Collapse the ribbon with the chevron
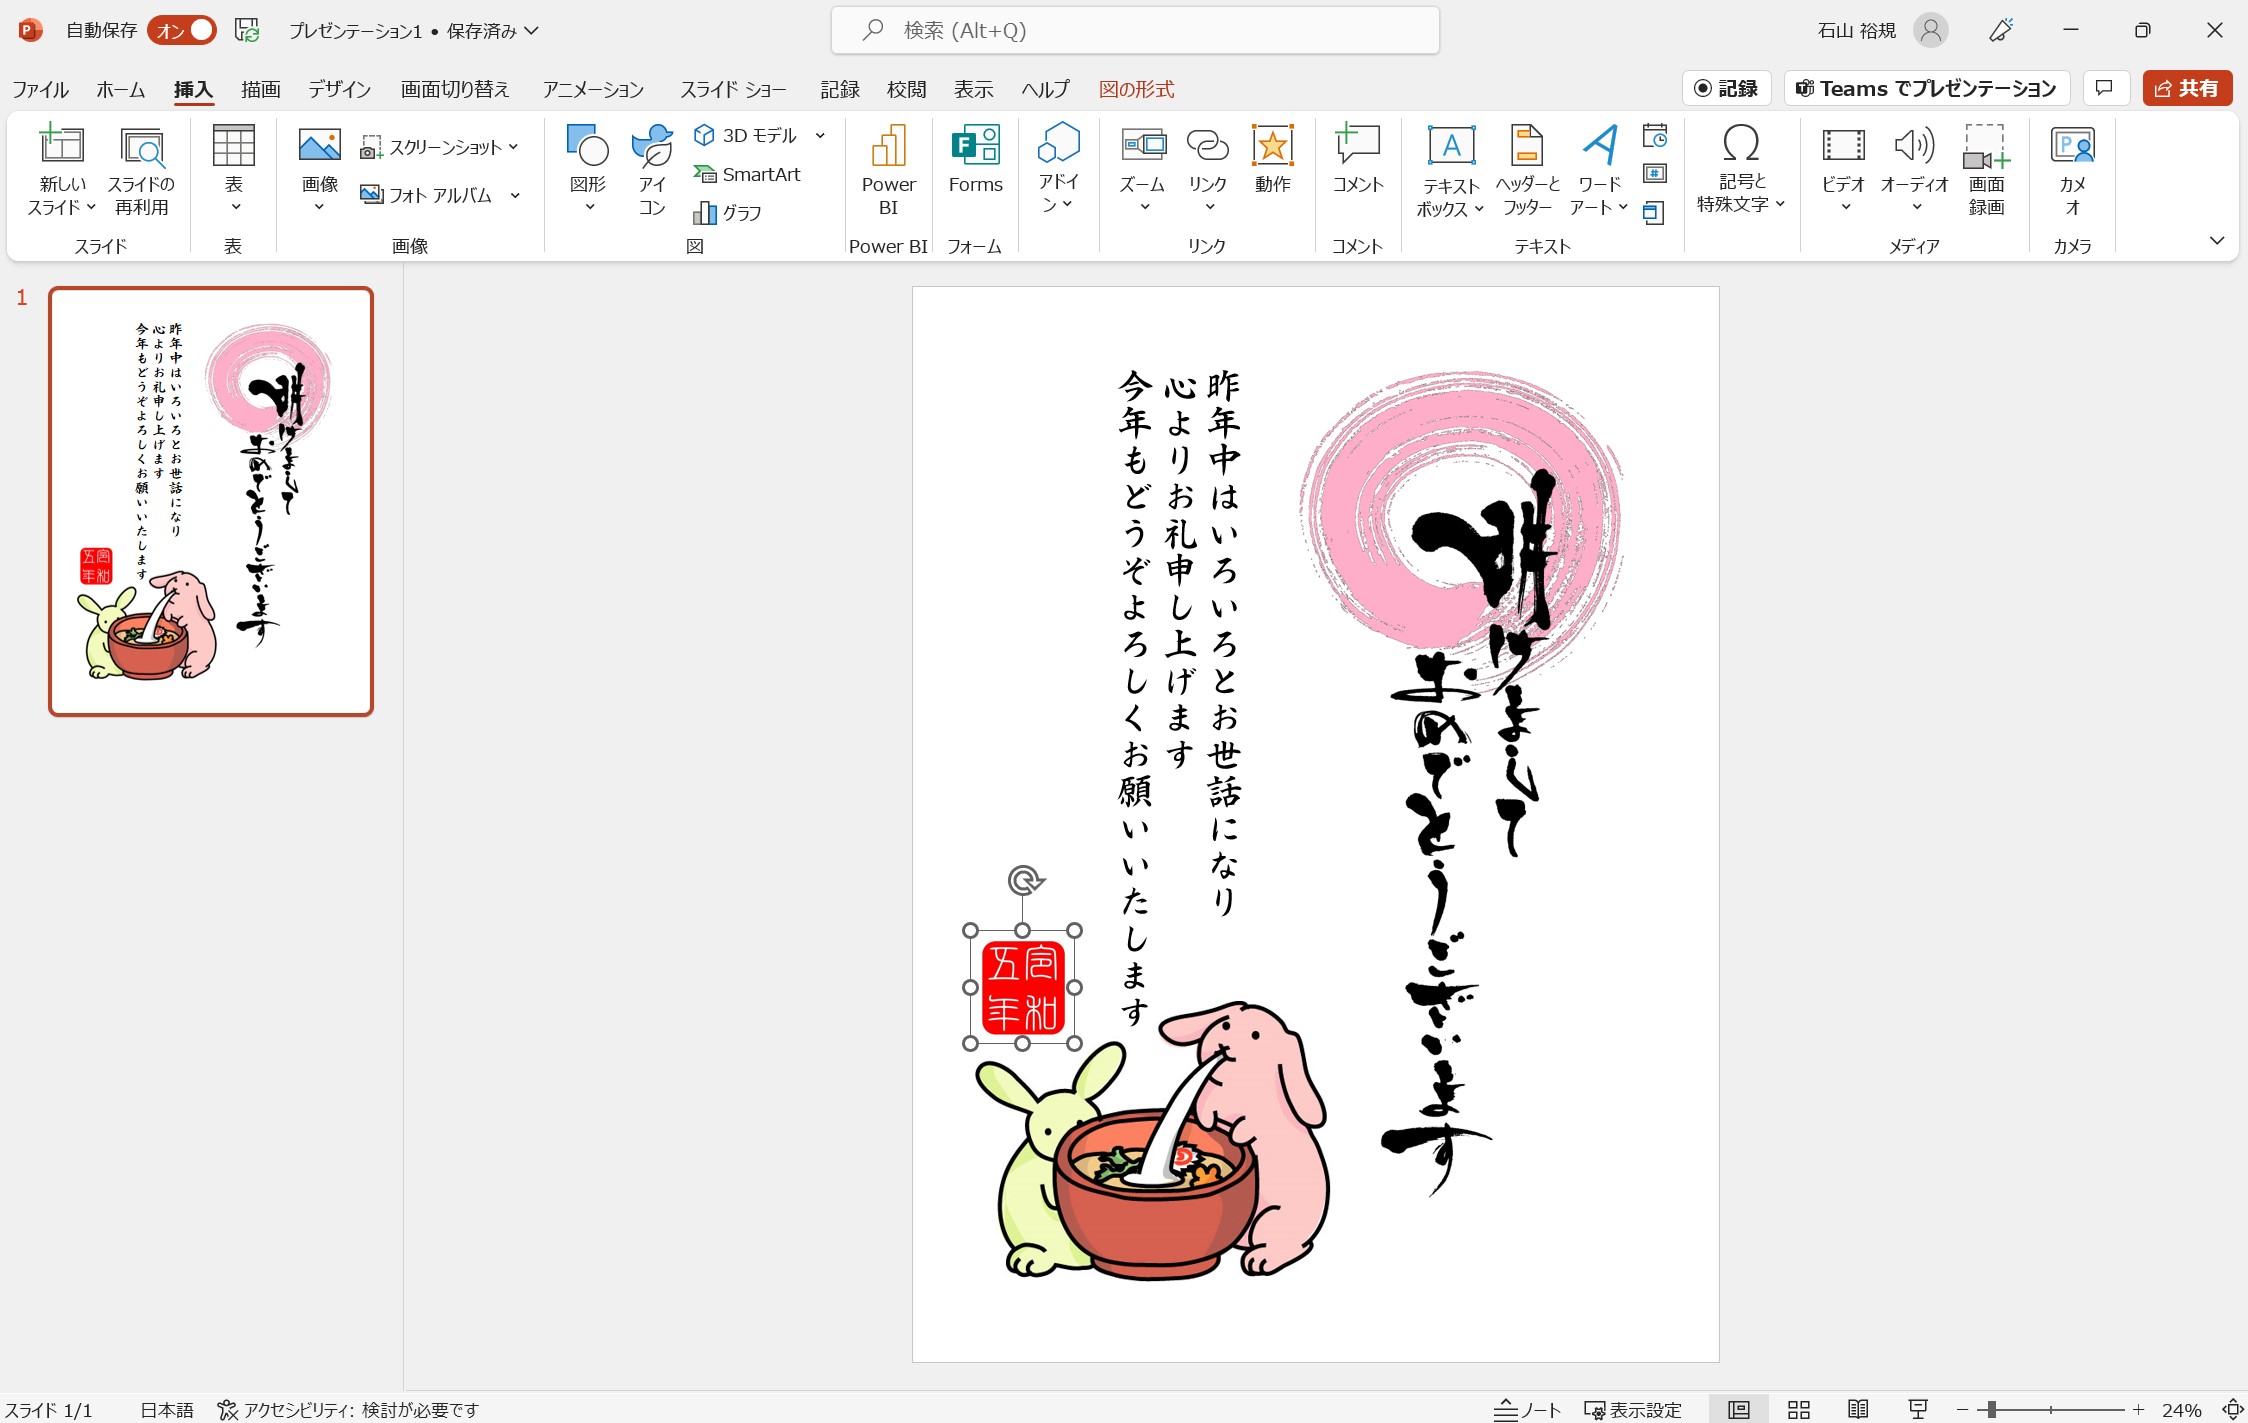Image resolution: width=2248 pixels, height=1423 pixels. click(x=2217, y=240)
